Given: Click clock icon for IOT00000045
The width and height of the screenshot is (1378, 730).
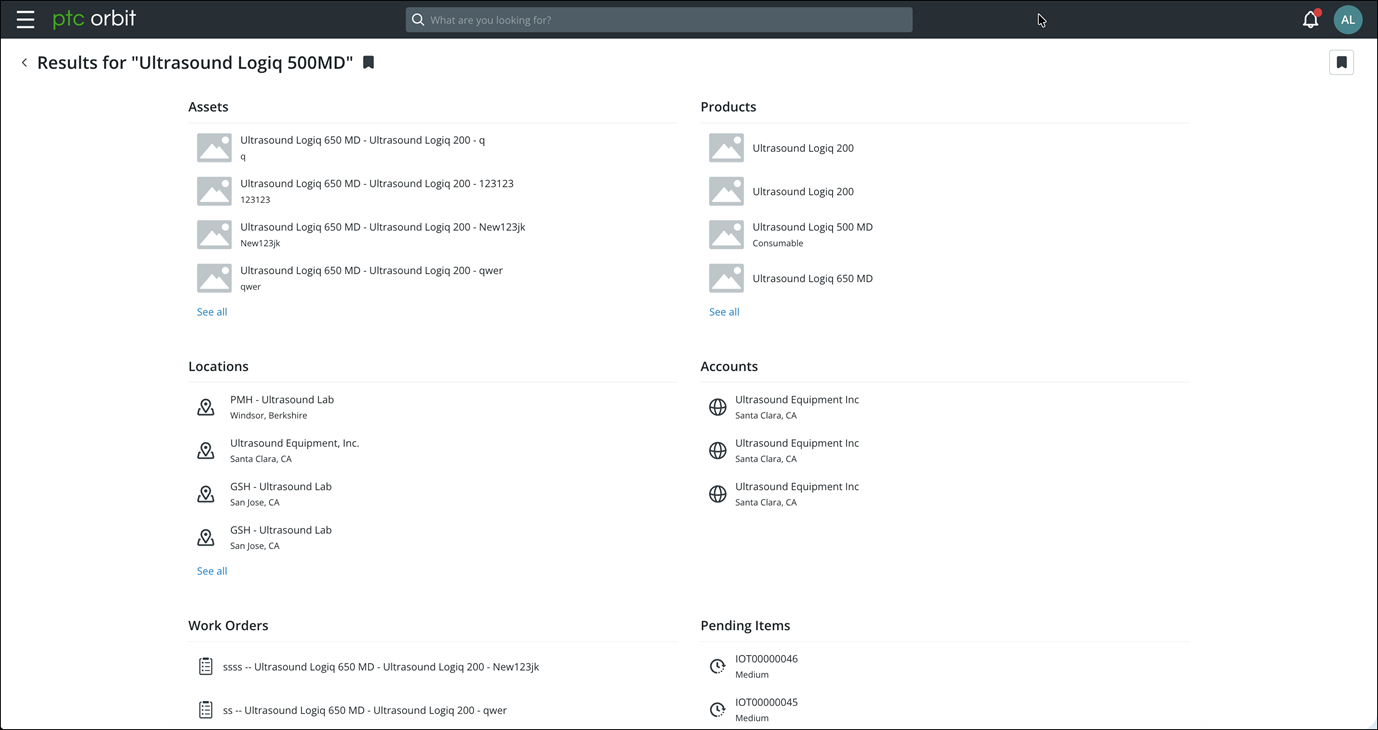Looking at the screenshot, I should 717,710.
